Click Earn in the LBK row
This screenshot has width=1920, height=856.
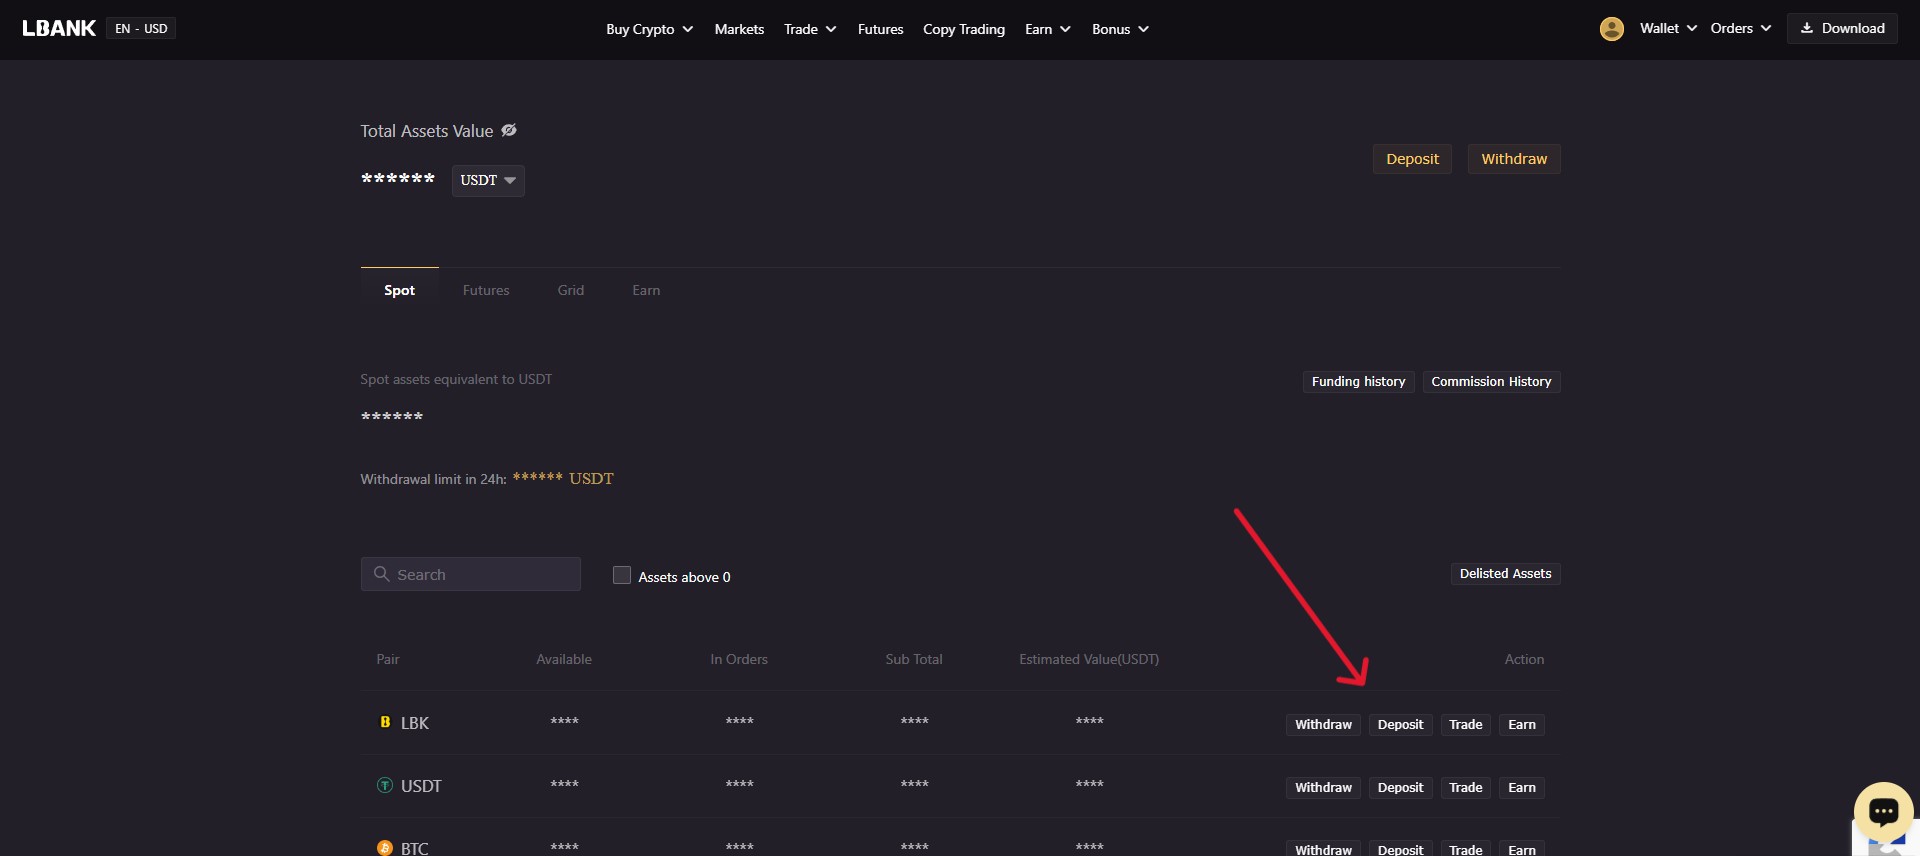point(1521,724)
